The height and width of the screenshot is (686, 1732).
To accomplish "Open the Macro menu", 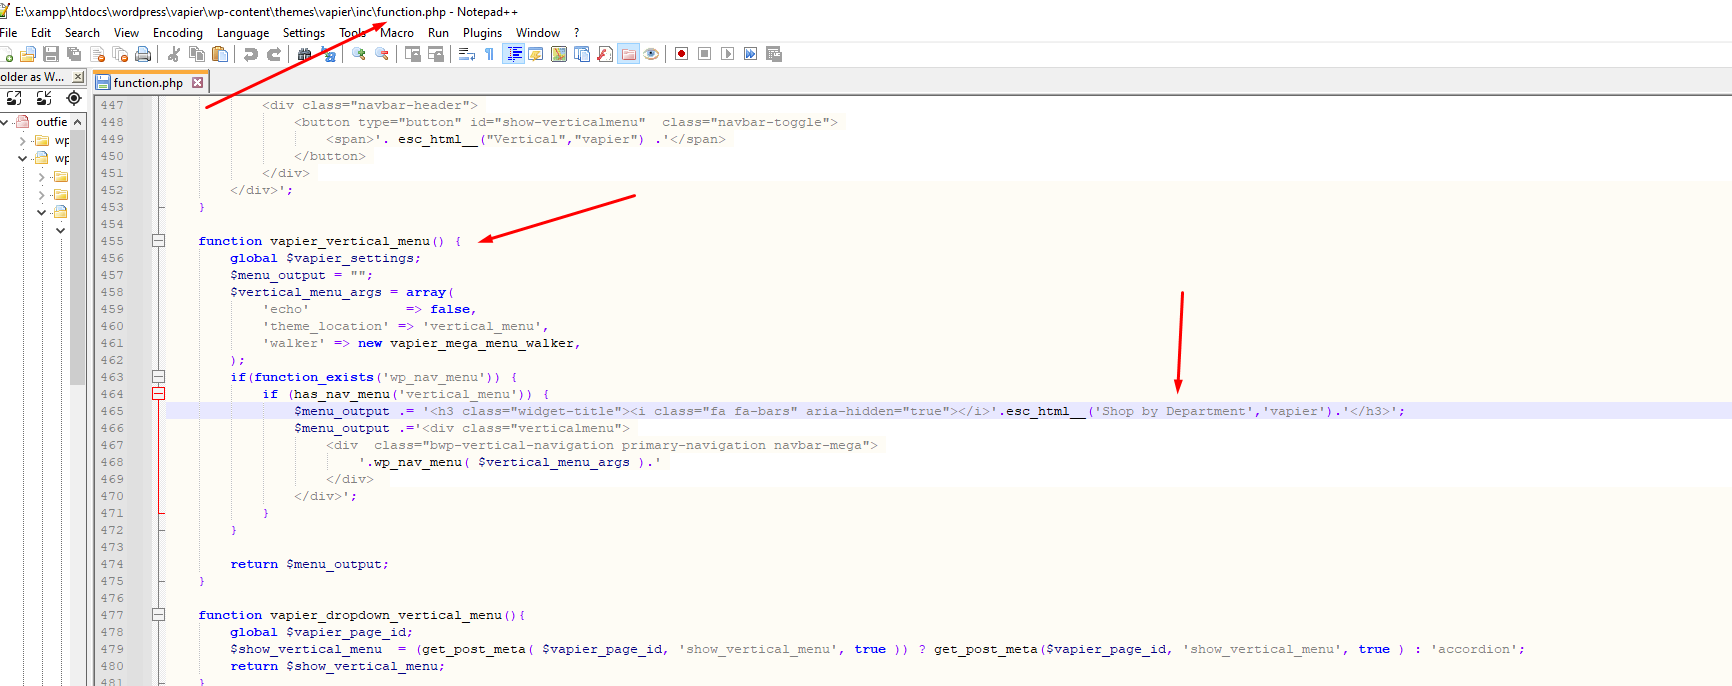I will 397,33.
